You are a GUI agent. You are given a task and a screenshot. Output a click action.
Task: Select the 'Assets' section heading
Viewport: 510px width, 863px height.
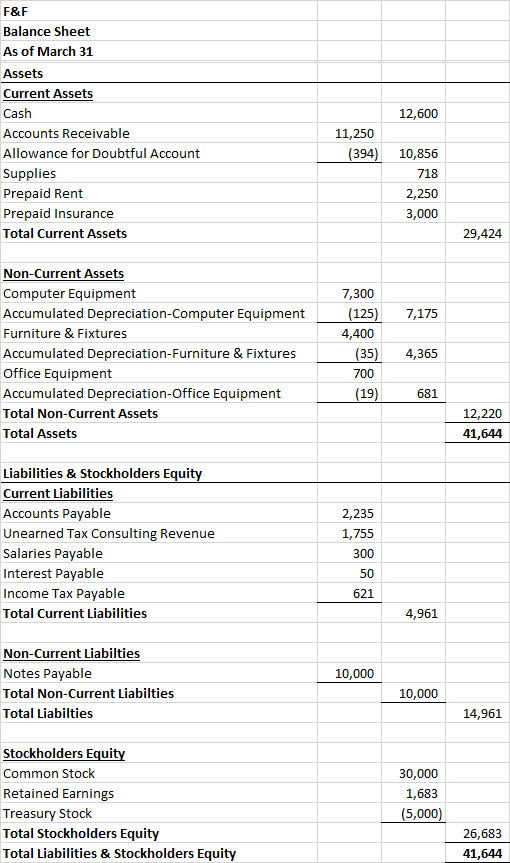click(x=23, y=74)
